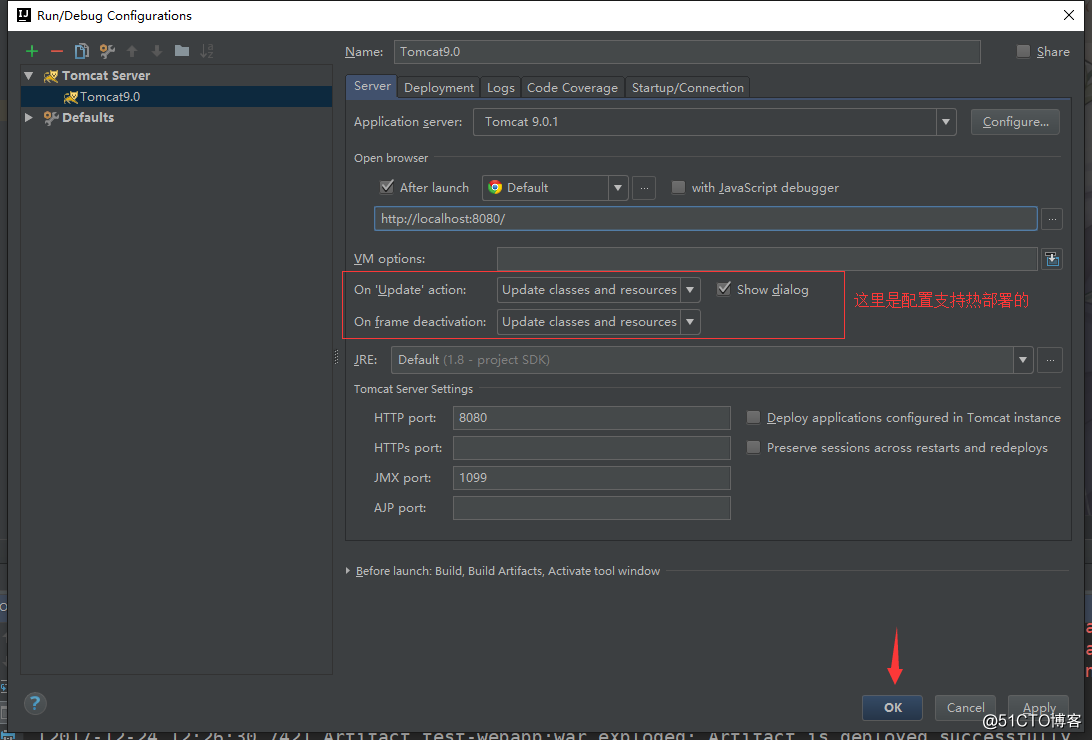Click URL field ellipsis button
The width and height of the screenshot is (1092, 740).
click(x=1052, y=219)
